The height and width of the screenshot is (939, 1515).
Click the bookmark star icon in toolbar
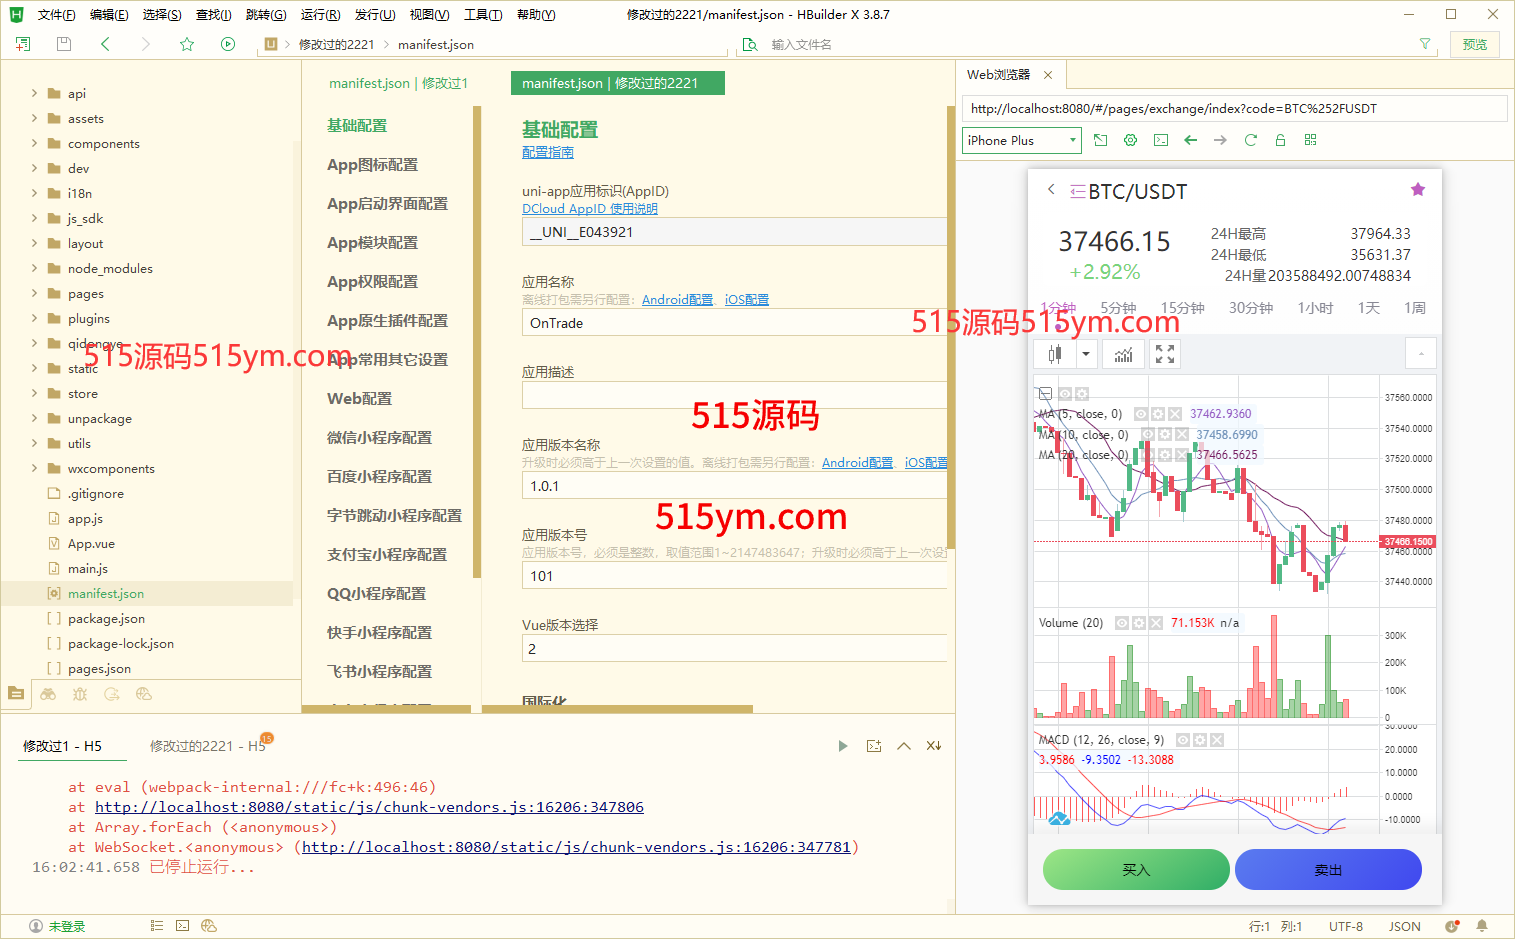click(187, 44)
